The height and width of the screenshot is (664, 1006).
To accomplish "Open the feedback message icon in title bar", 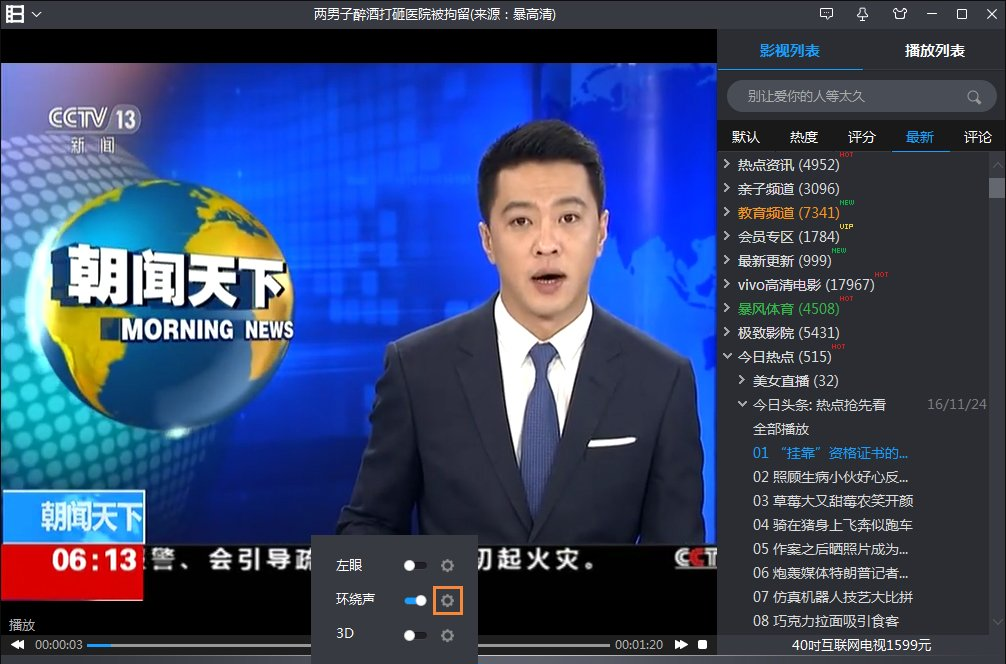I will [x=826, y=14].
